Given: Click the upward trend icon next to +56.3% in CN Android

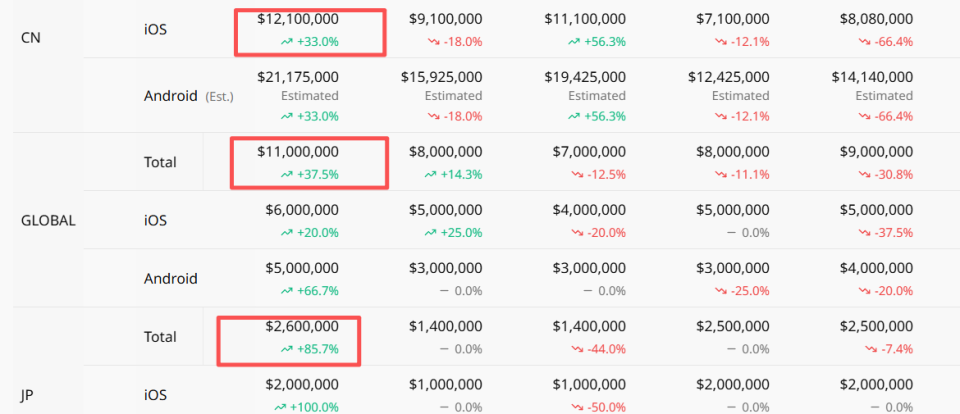Looking at the screenshot, I should 573,116.
